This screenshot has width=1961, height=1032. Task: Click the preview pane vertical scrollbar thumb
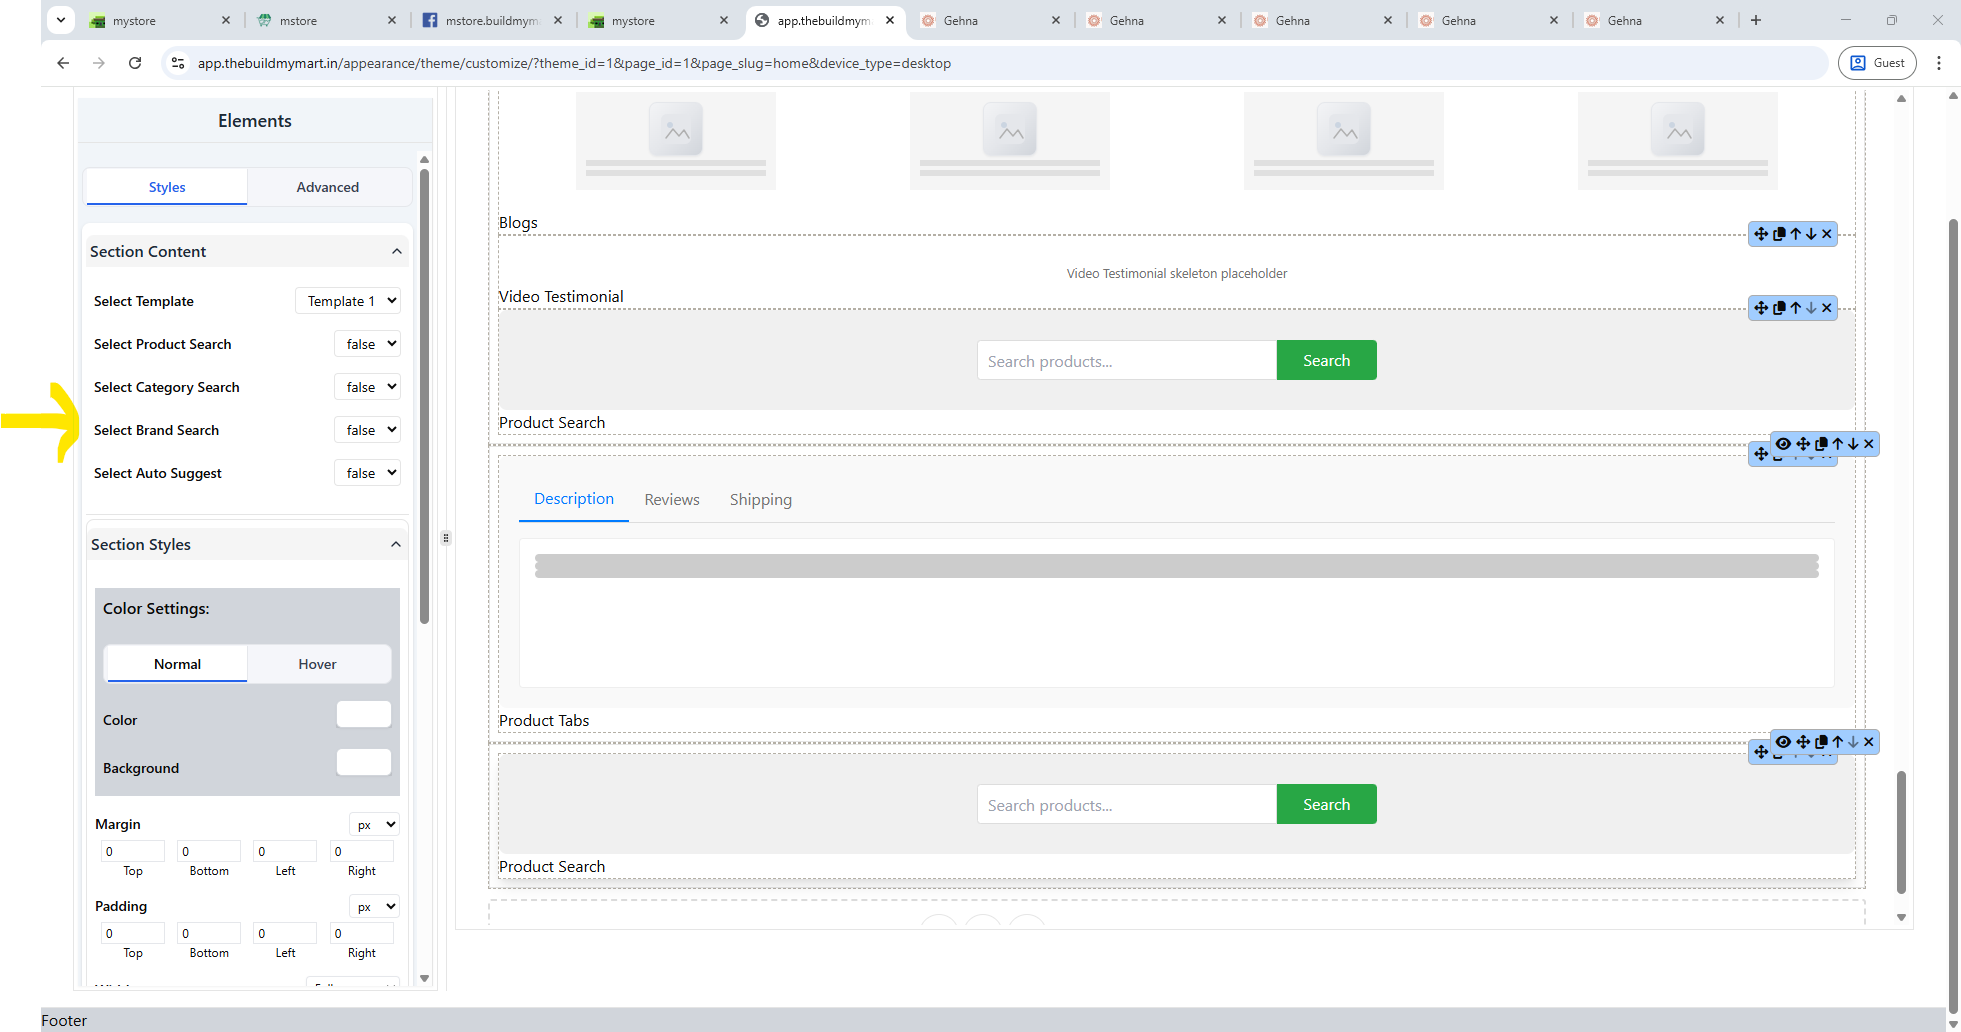tap(1901, 831)
